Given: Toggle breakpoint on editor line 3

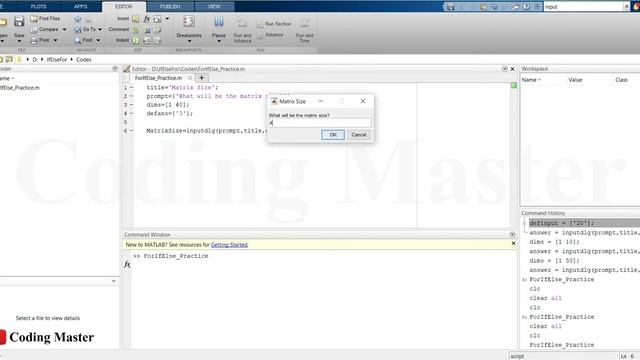Looking at the screenshot, I should pyautogui.click(x=131, y=105).
